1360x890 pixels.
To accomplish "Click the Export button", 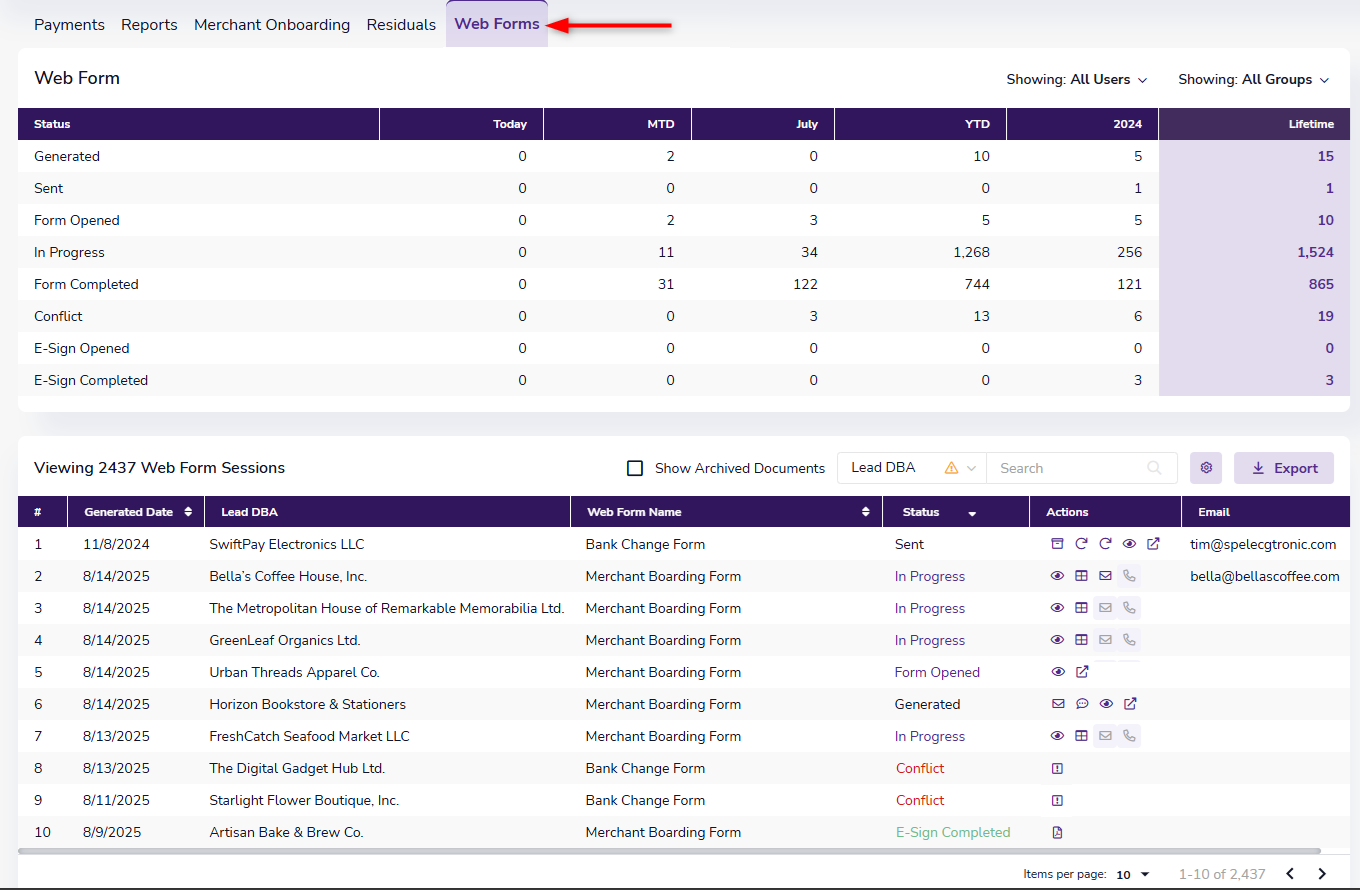I will [x=1284, y=468].
